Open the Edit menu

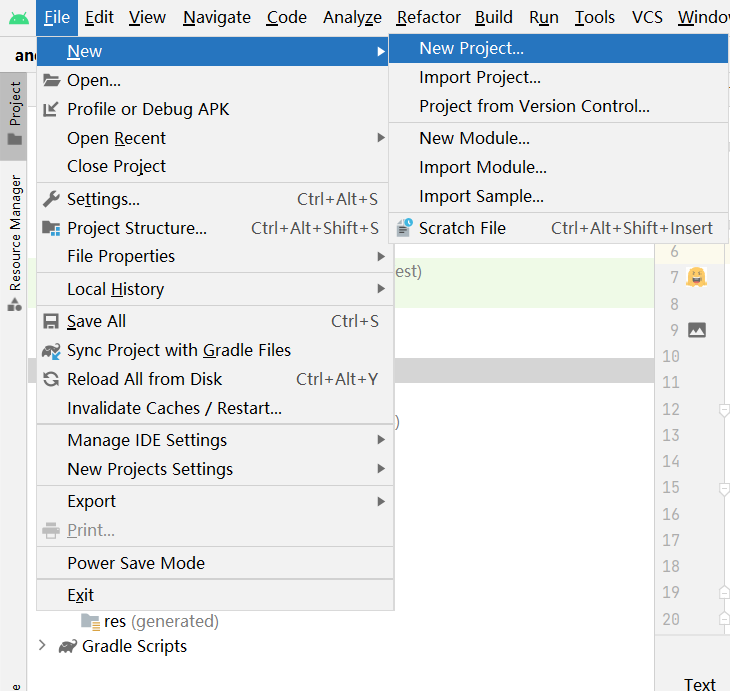tap(99, 17)
